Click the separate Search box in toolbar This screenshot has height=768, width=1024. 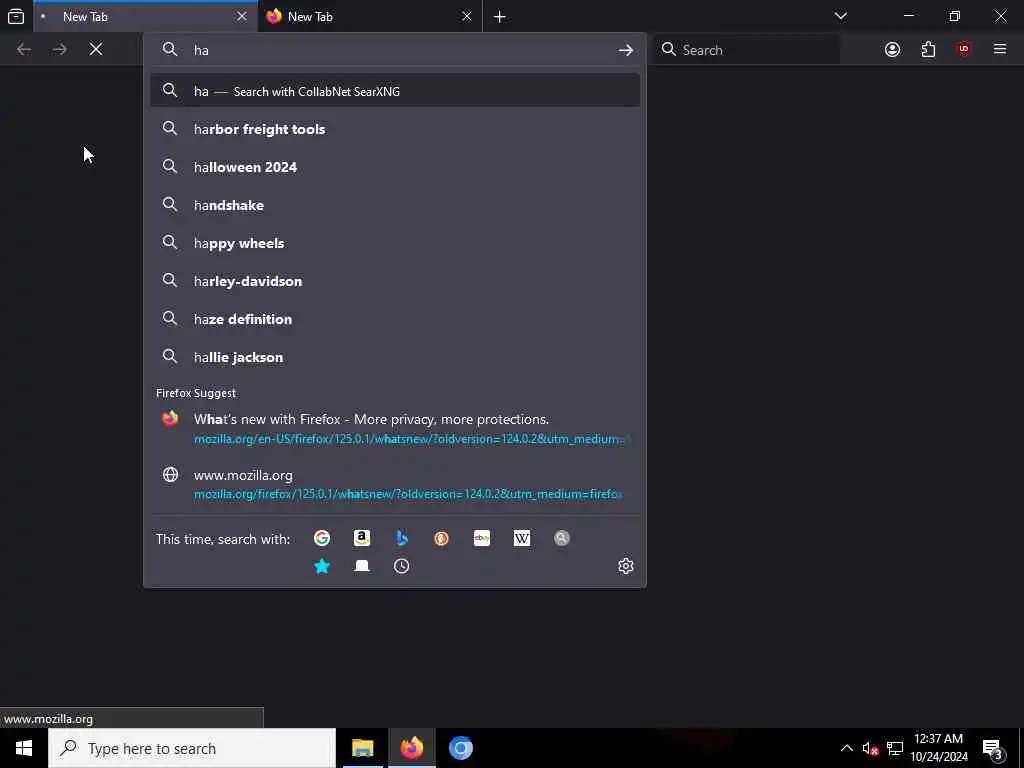point(746,50)
